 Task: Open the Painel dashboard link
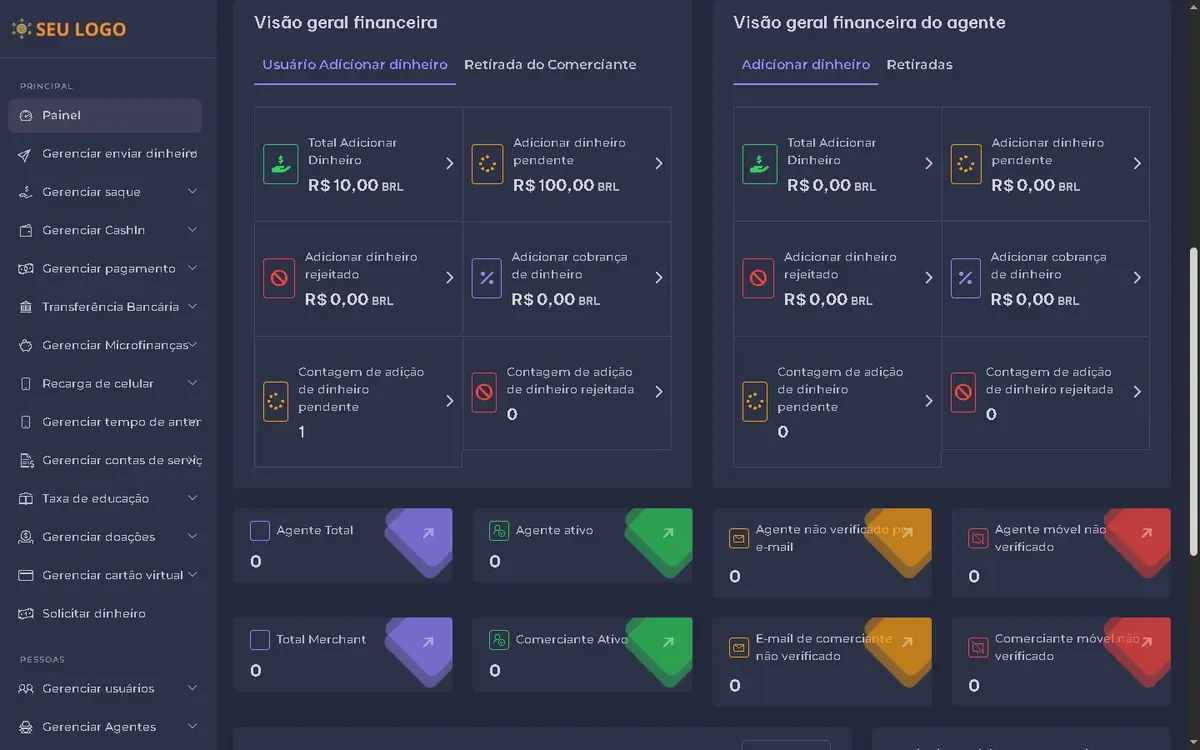point(62,116)
